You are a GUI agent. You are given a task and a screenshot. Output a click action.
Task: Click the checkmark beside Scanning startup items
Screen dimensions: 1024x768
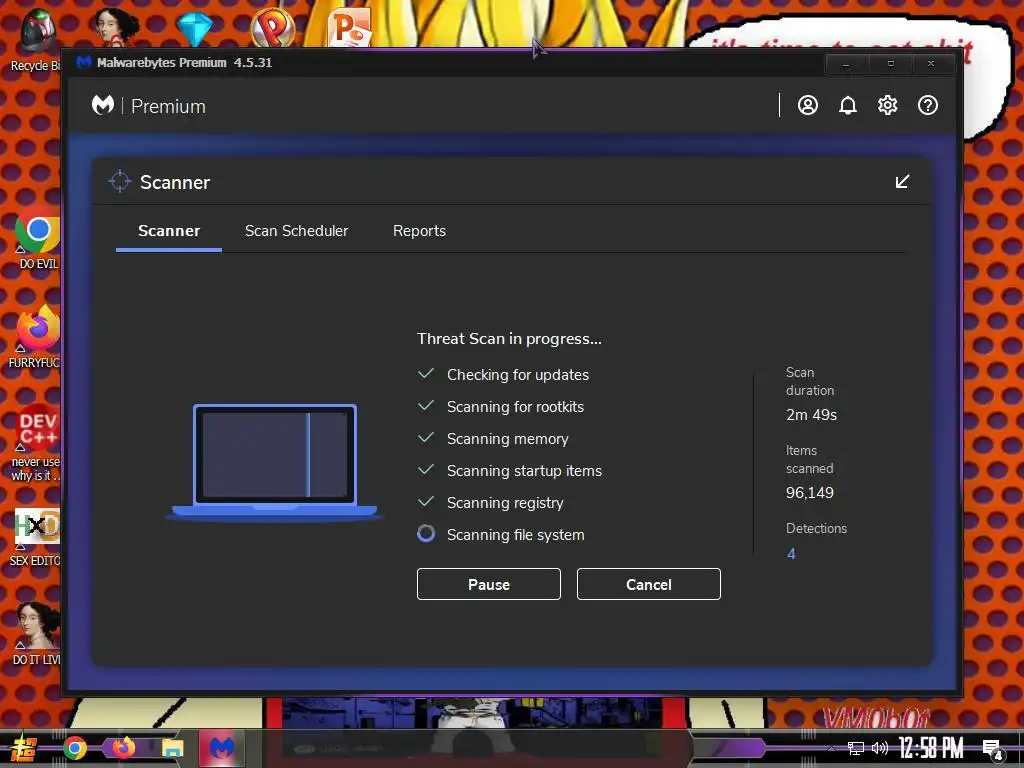pyautogui.click(x=426, y=470)
